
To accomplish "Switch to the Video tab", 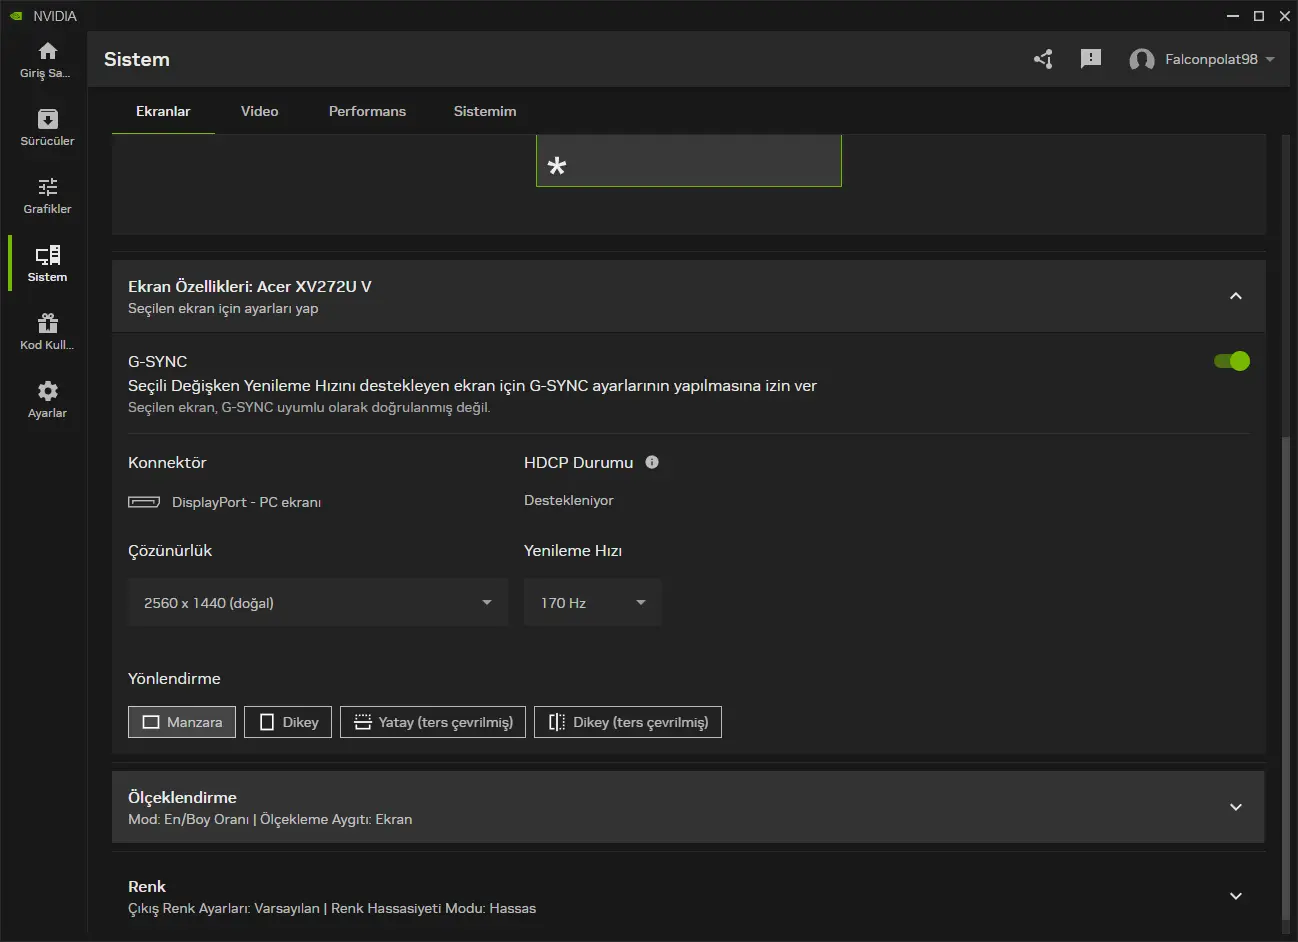I will 260,111.
